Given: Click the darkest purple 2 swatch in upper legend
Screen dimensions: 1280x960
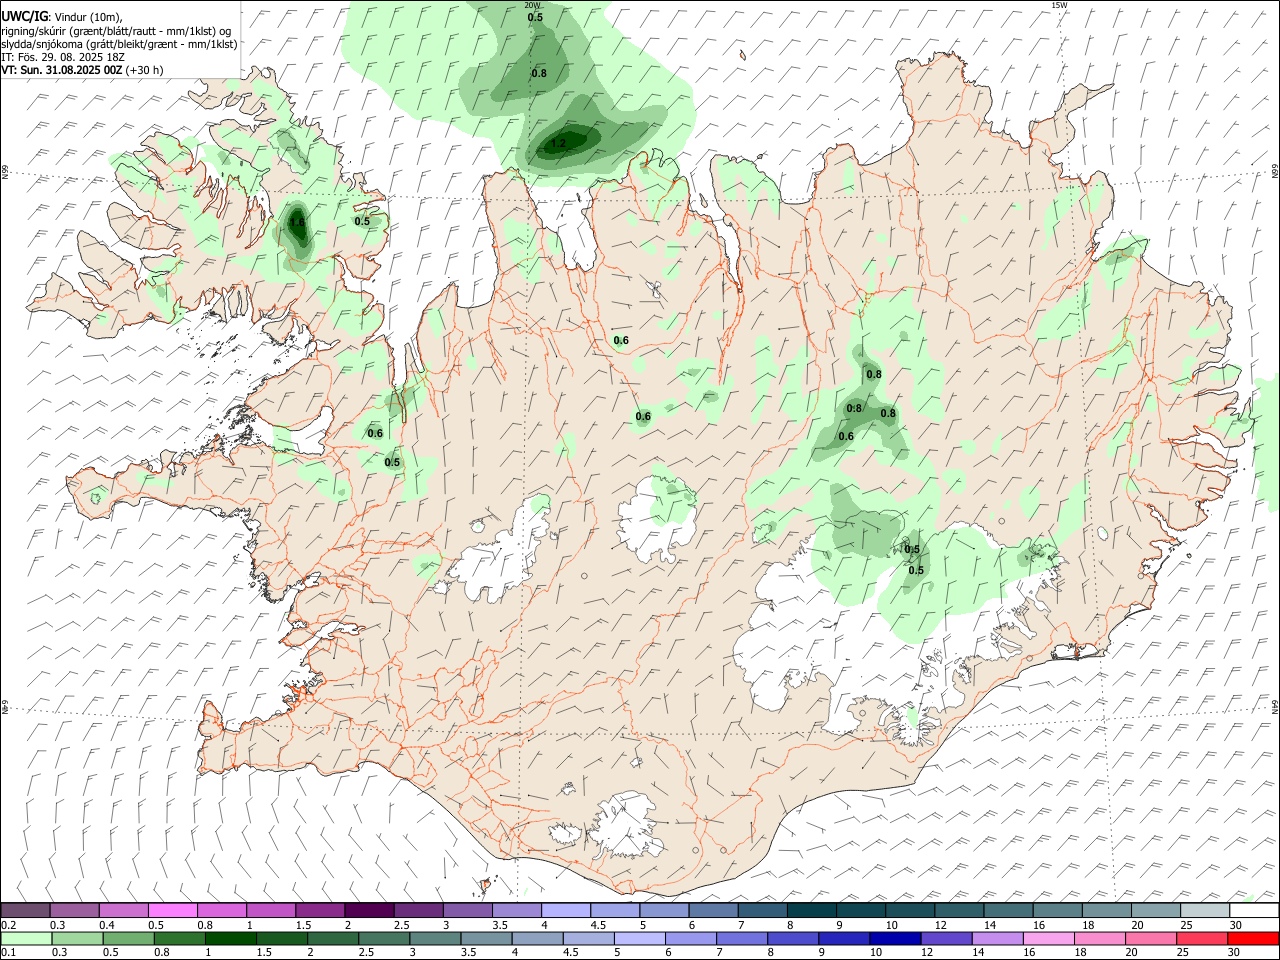Looking at the screenshot, I should 369,911.
